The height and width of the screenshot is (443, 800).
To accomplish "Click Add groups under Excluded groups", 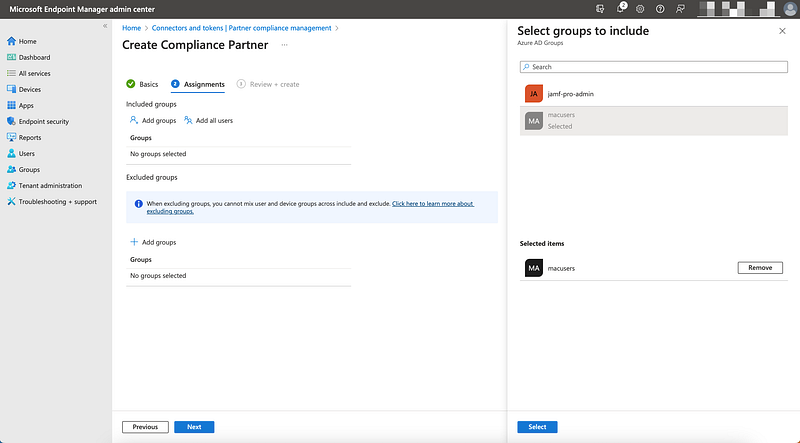I will pyautogui.click(x=153, y=242).
